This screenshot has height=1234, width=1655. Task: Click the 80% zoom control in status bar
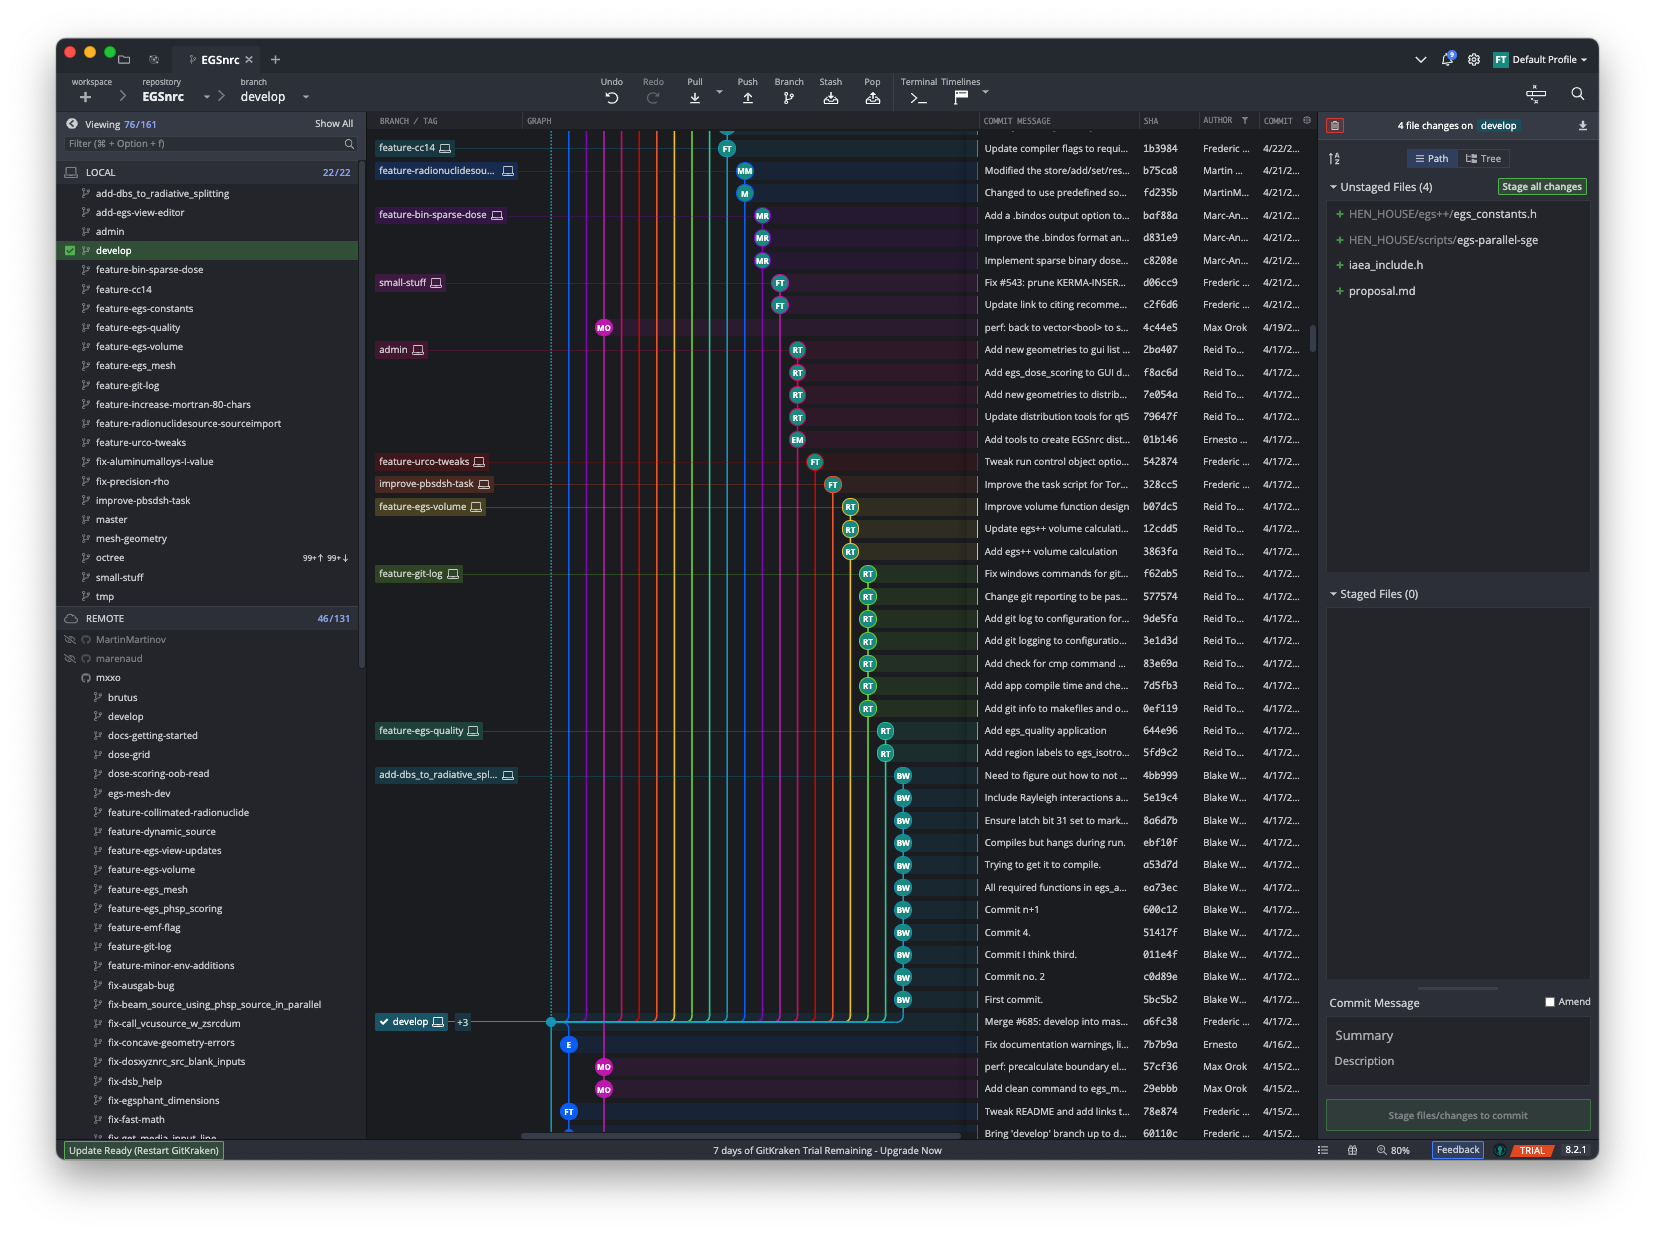(1393, 1150)
